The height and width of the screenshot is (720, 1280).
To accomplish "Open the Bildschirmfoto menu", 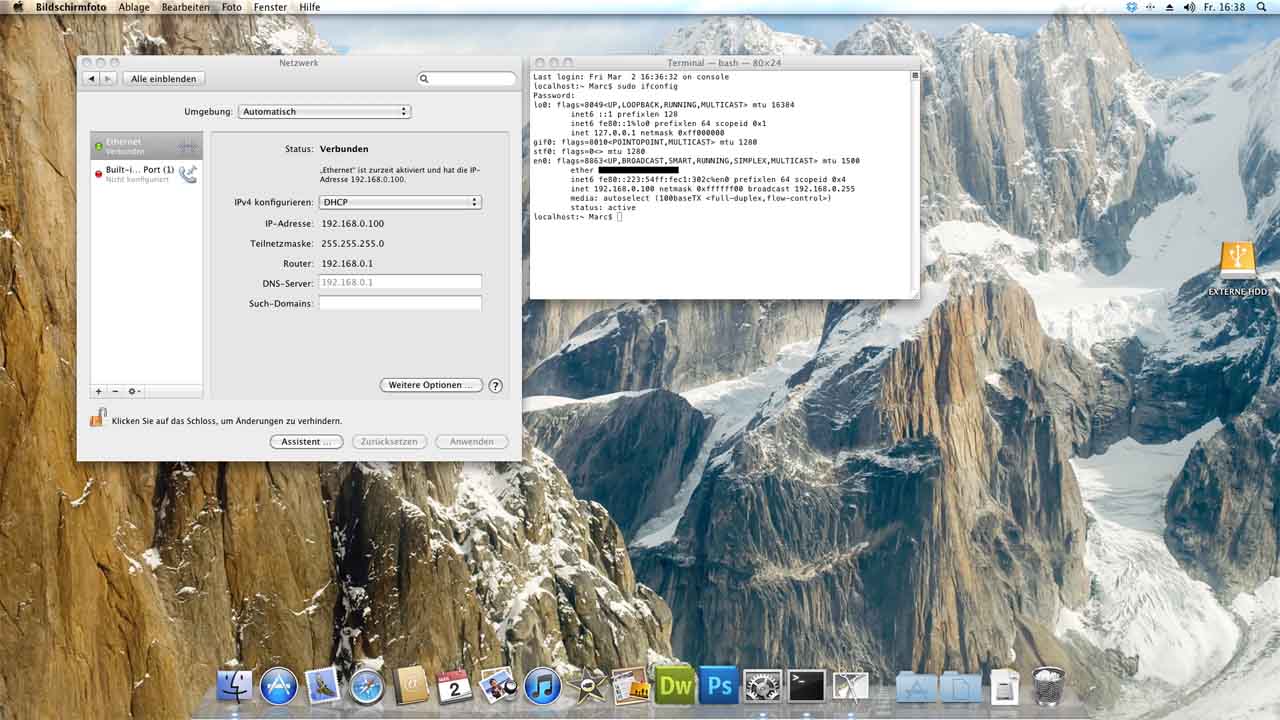I will 71,7.
